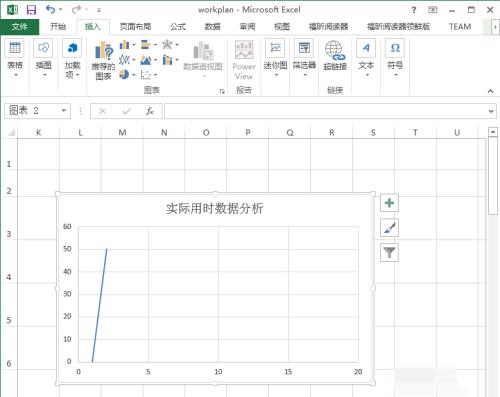Screen dimensions: 500x397
Task: Collapse the ribbon with the chevron
Action: click(490, 91)
